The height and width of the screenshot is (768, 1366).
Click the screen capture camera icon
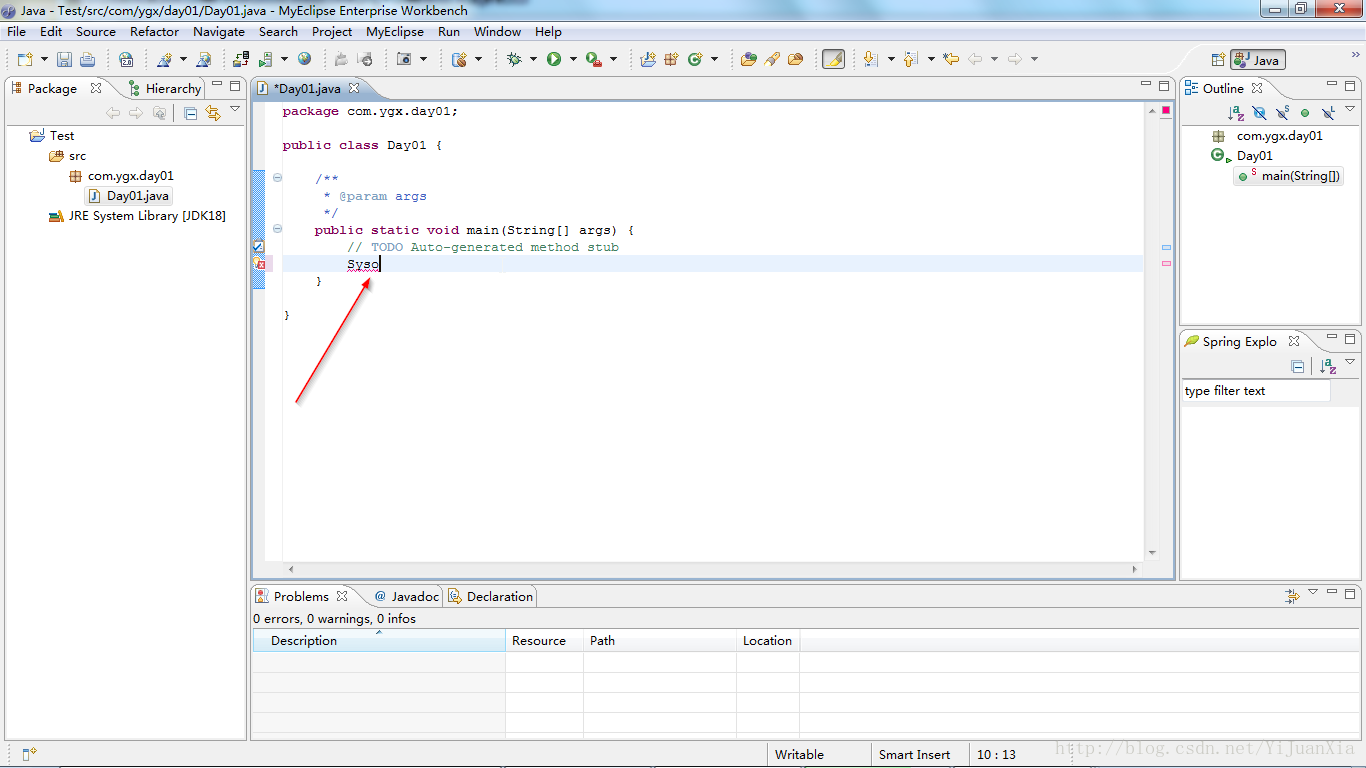(404, 59)
